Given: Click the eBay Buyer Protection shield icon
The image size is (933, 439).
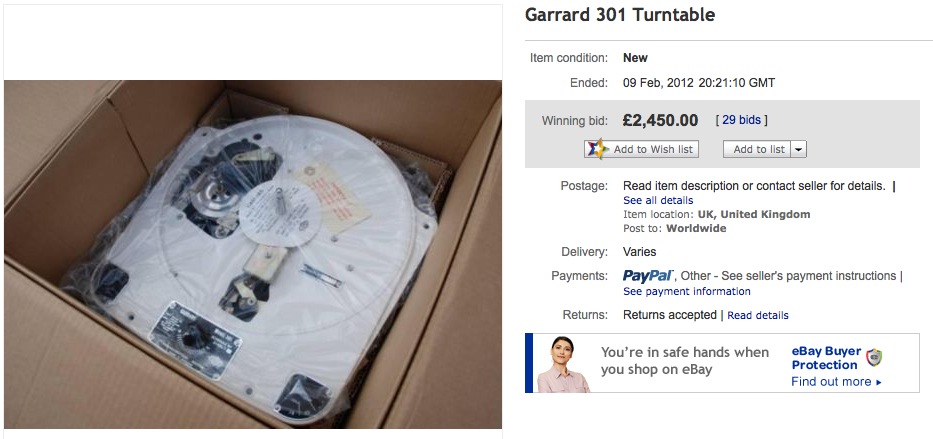Looking at the screenshot, I should coord(873,358).
